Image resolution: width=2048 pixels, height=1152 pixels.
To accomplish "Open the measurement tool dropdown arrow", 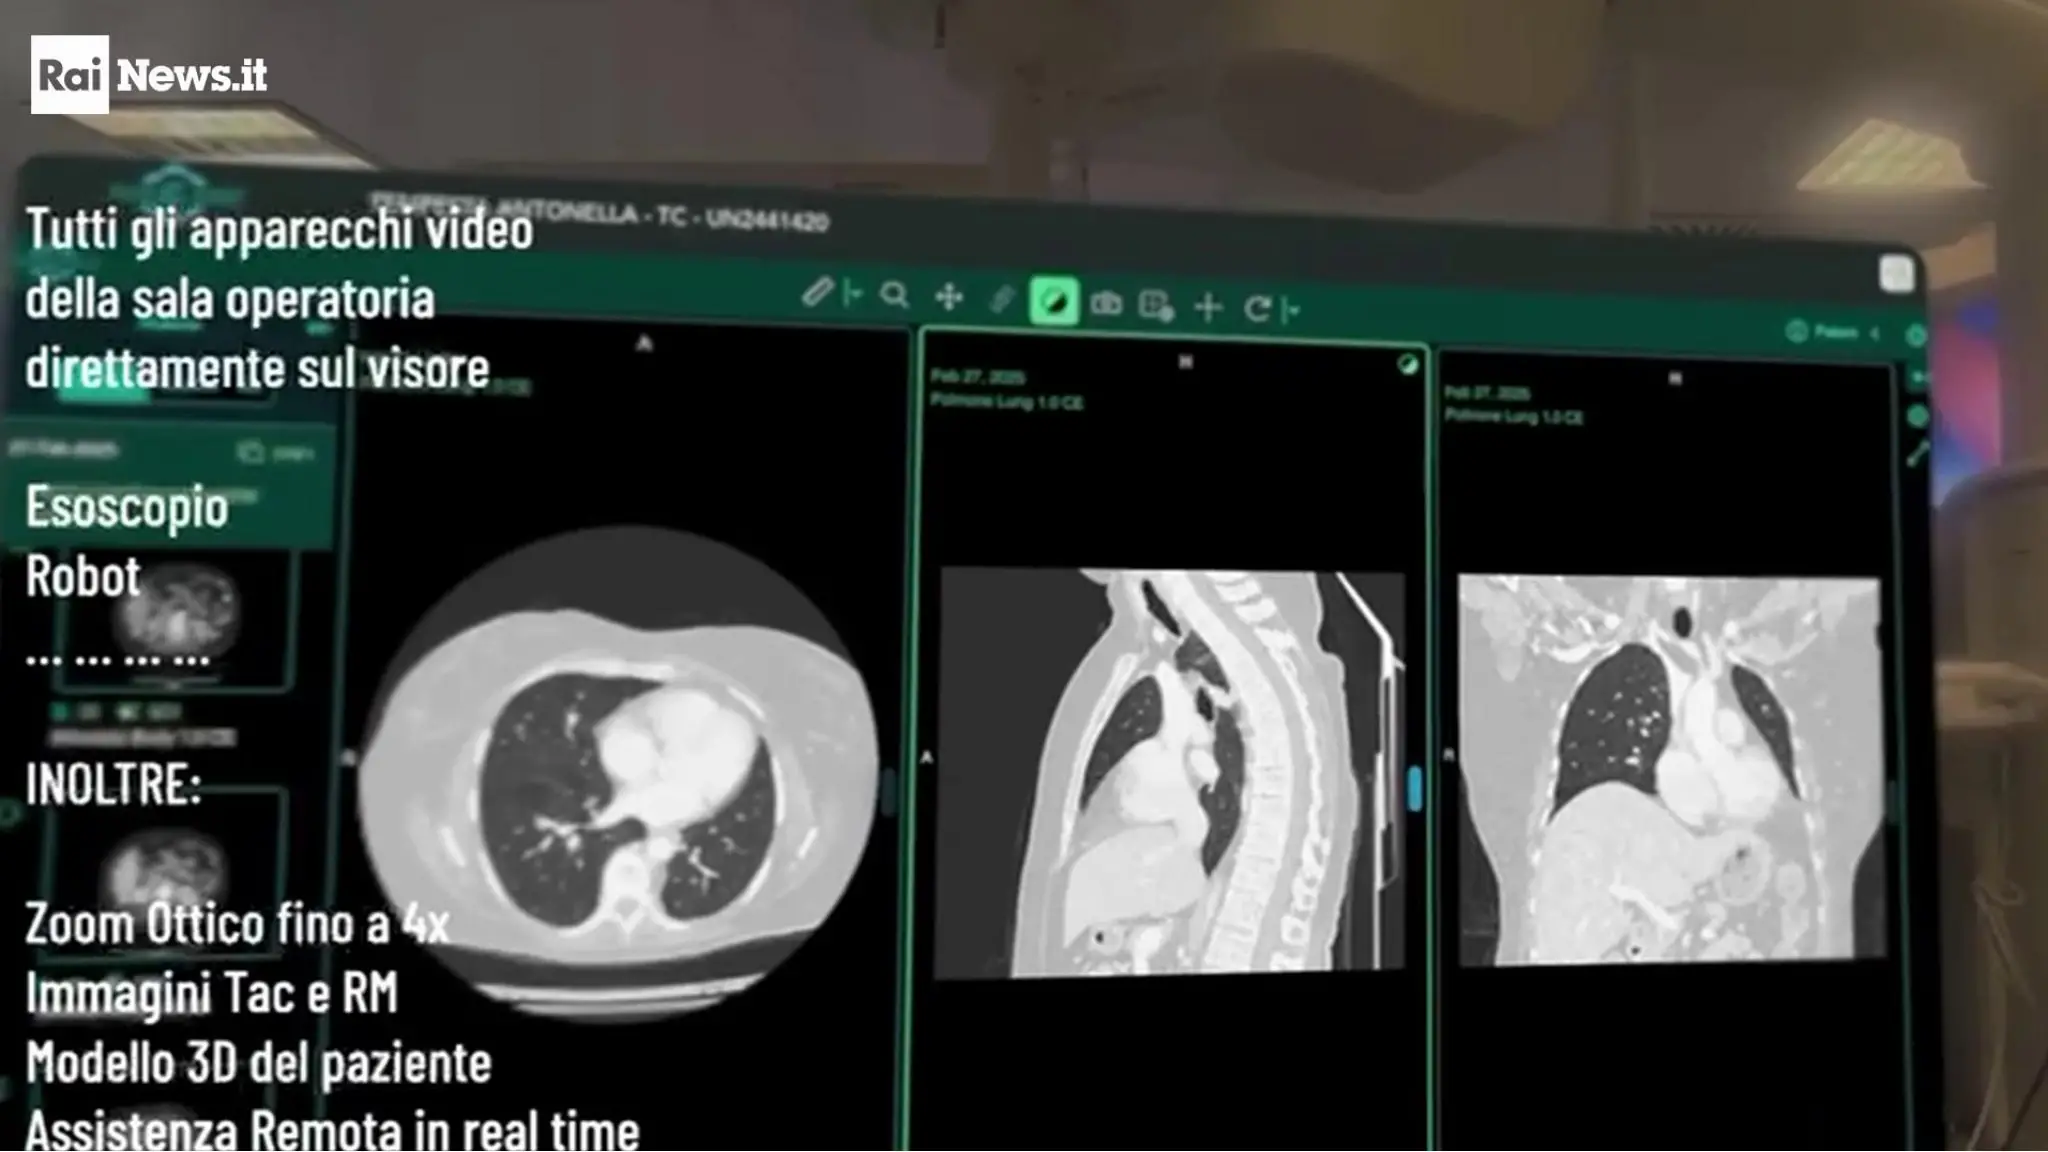I will pyautogui.click(x=852, y=294).
